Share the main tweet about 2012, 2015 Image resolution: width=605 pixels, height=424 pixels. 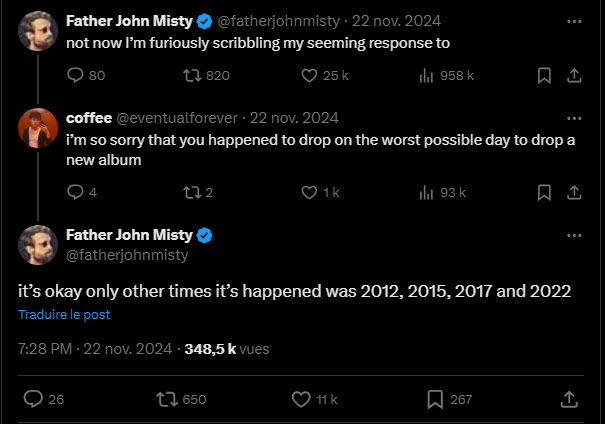click(569, 399)
